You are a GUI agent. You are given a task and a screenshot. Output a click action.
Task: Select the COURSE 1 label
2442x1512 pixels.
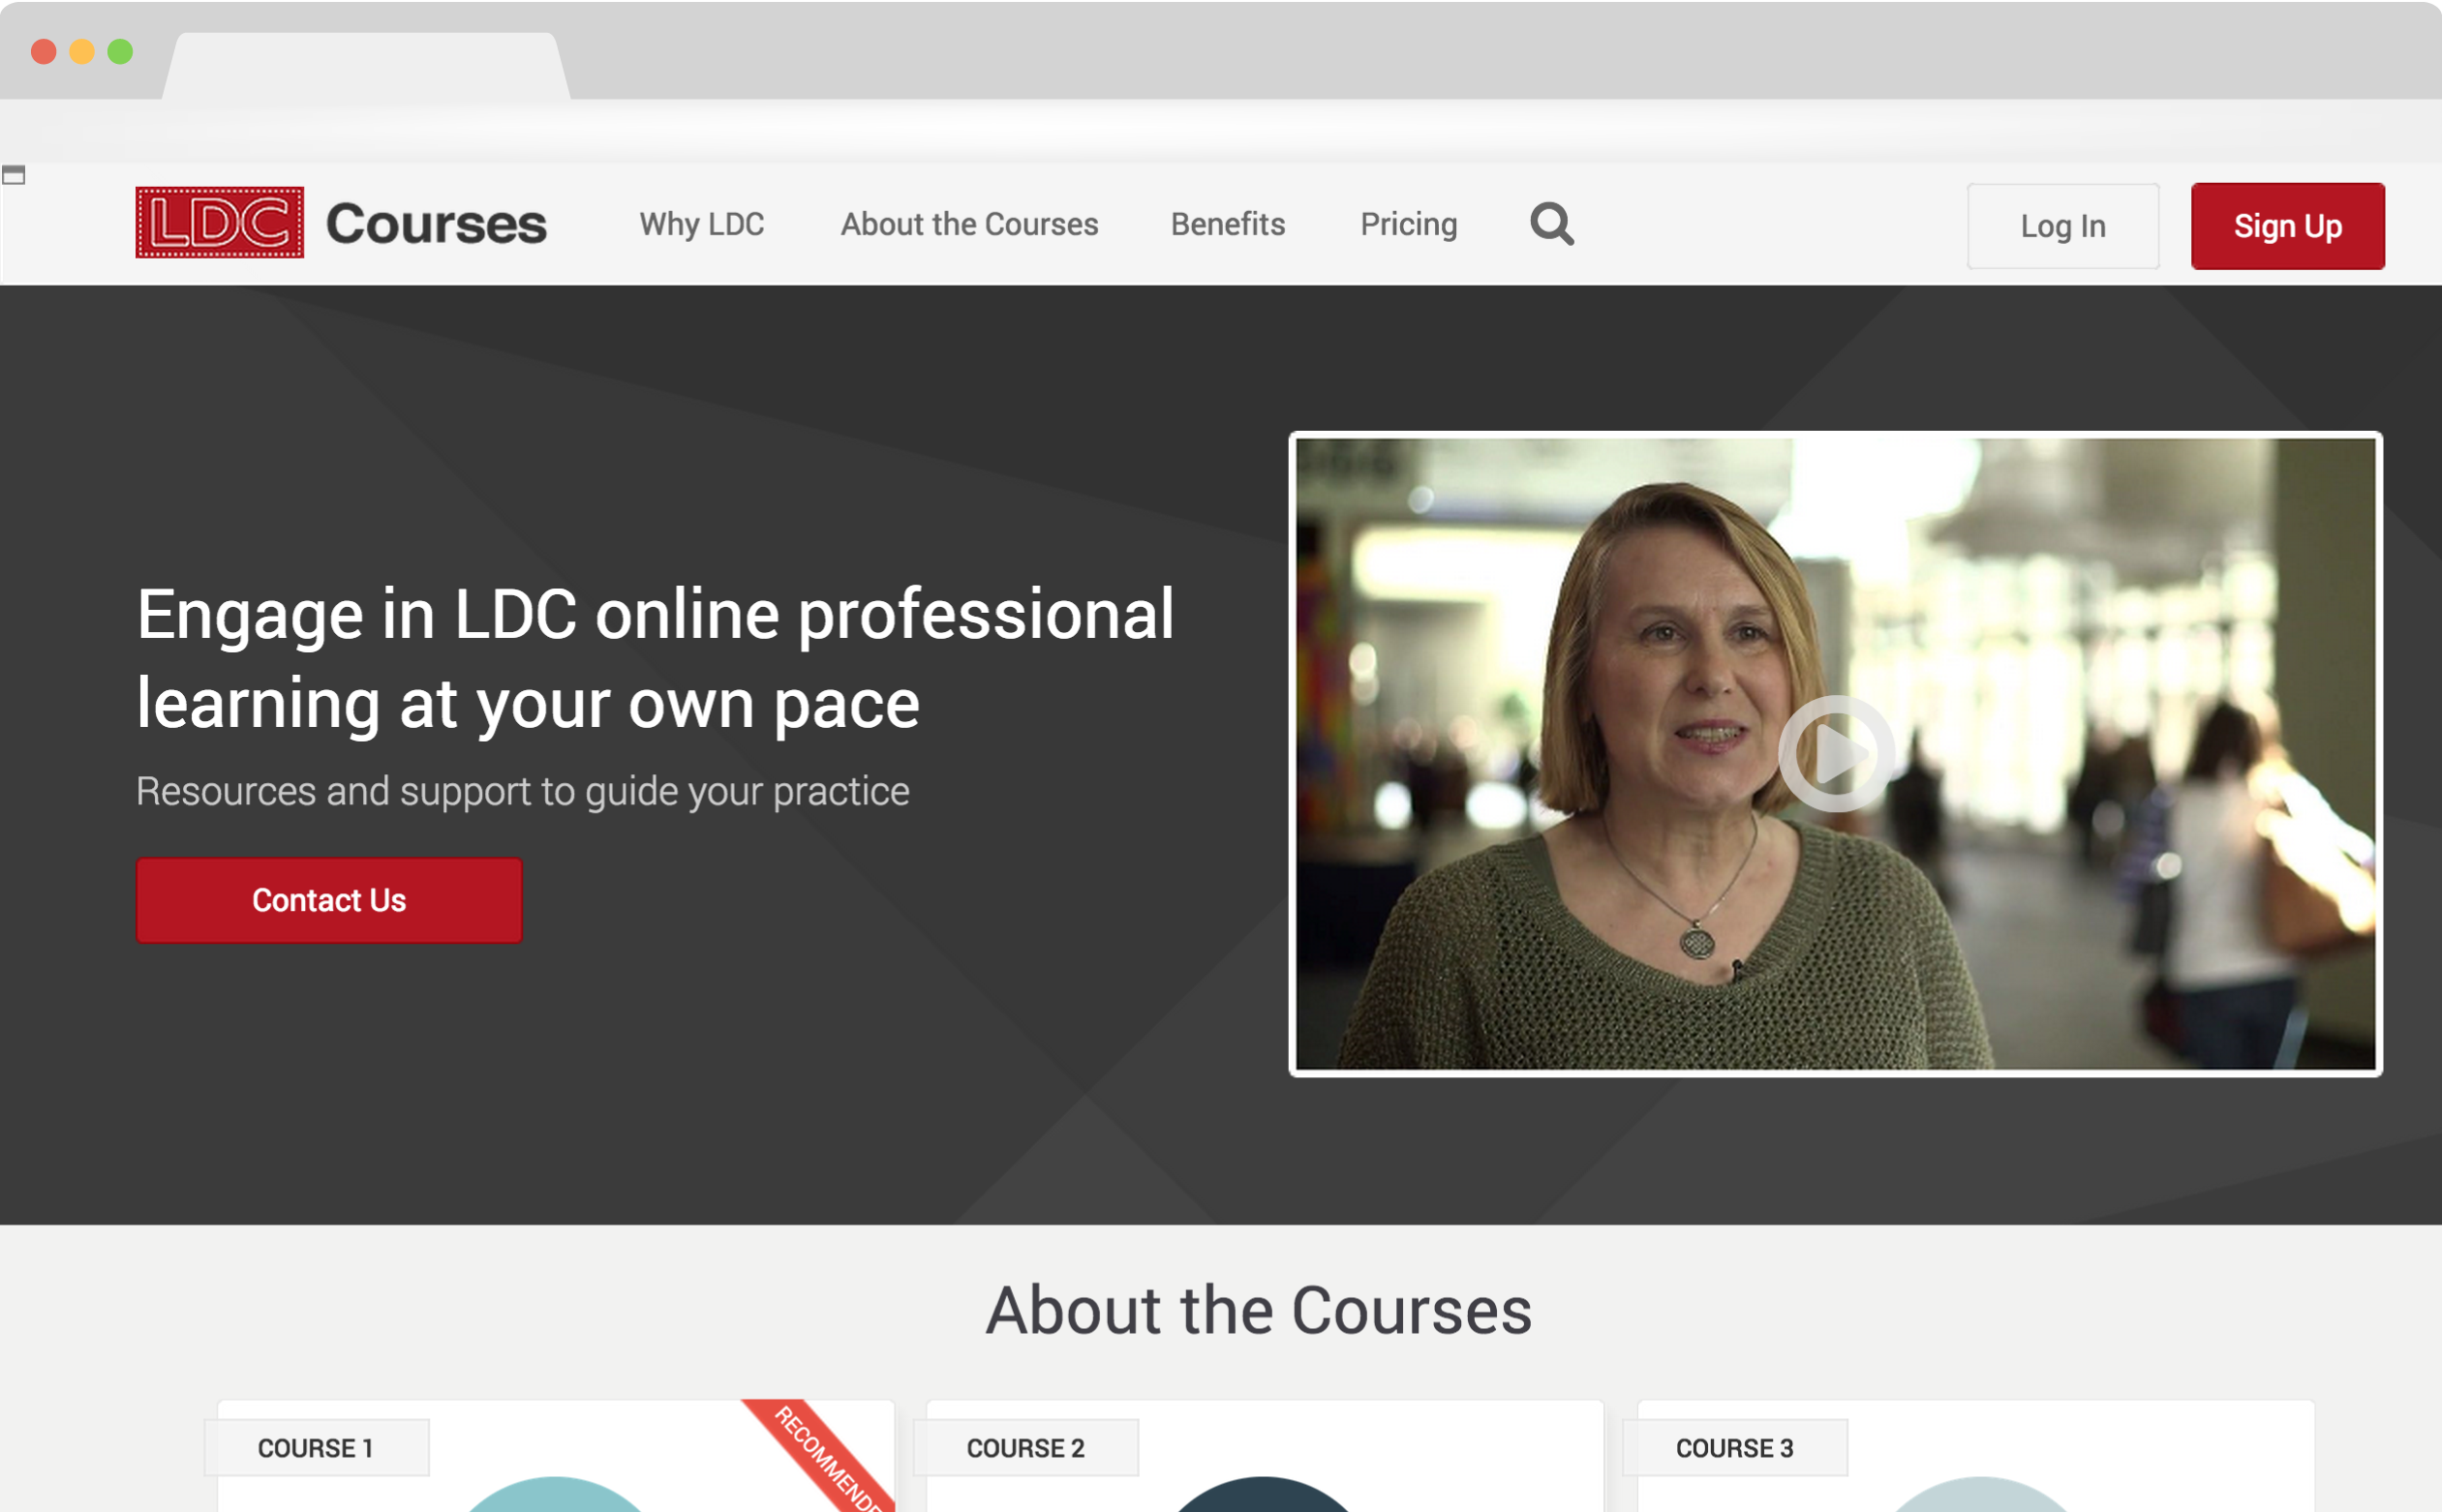[x=316, y=1447]
